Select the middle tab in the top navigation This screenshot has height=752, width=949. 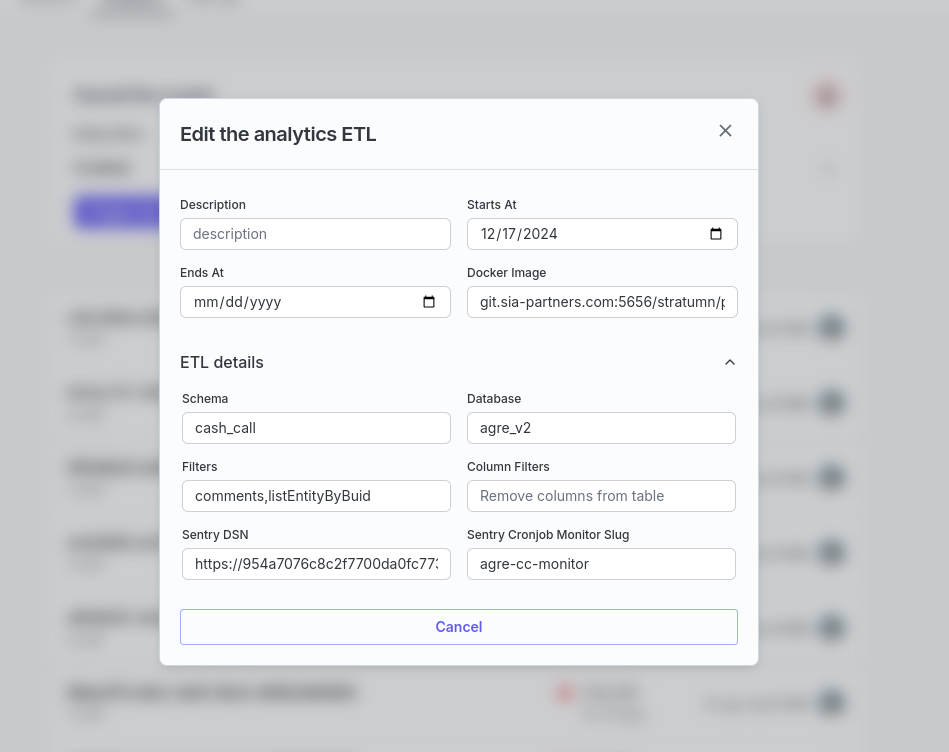(x=133, y=3)
